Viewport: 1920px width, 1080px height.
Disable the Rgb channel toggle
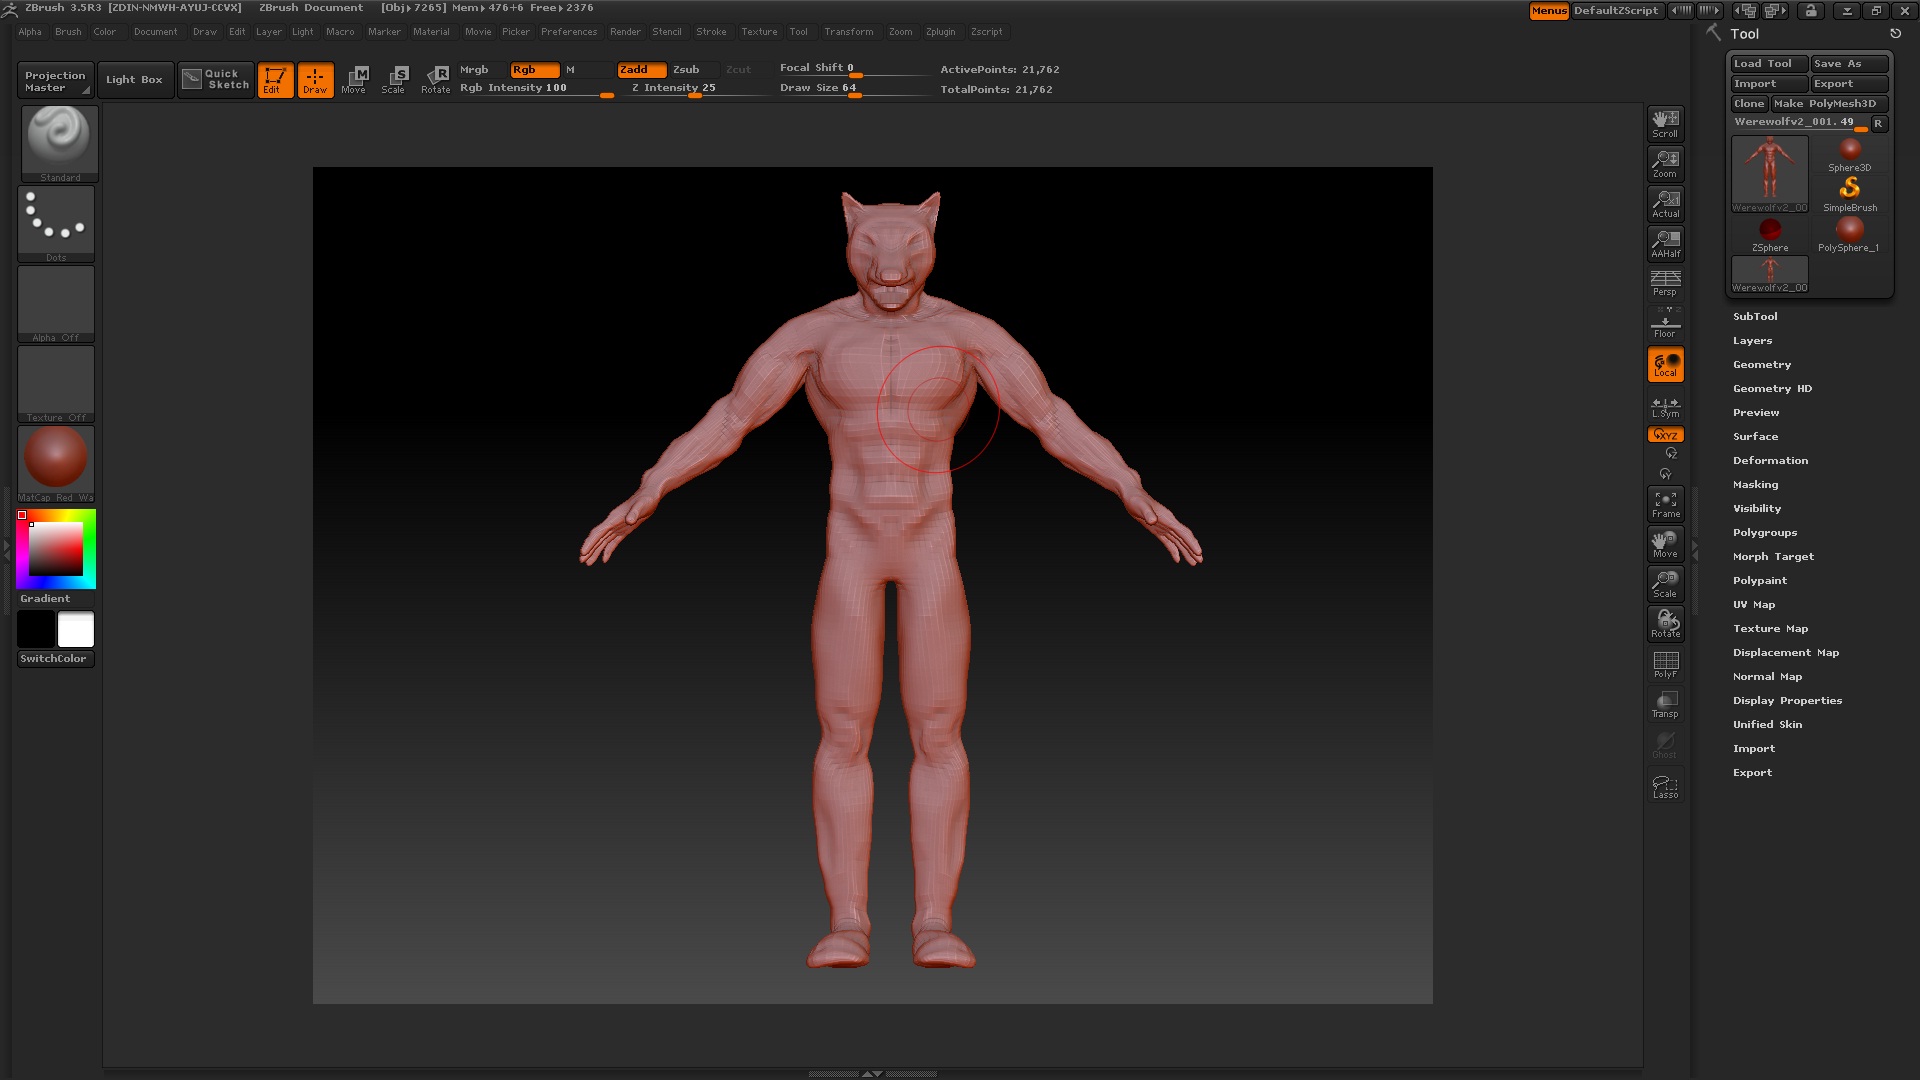click(535, 70)
